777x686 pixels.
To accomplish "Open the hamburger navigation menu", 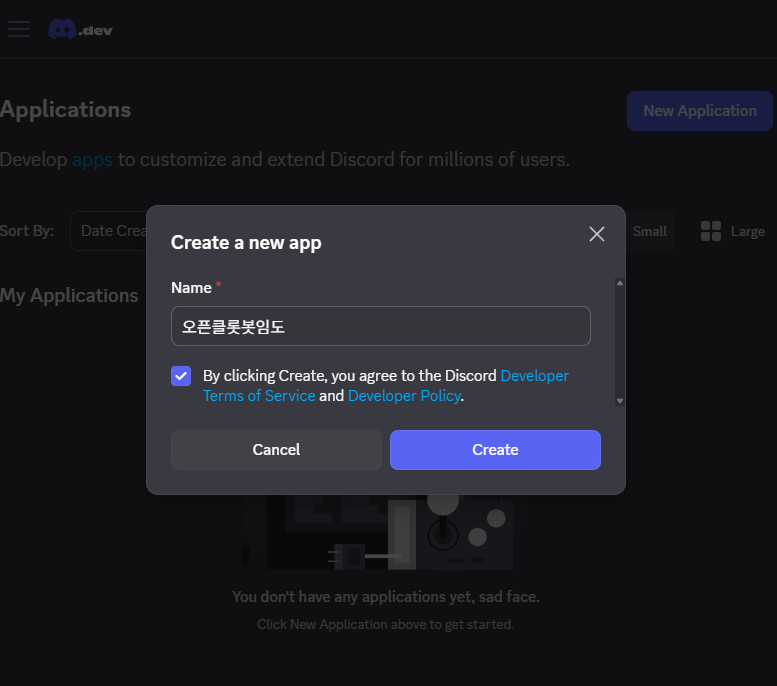I will 19,29.
